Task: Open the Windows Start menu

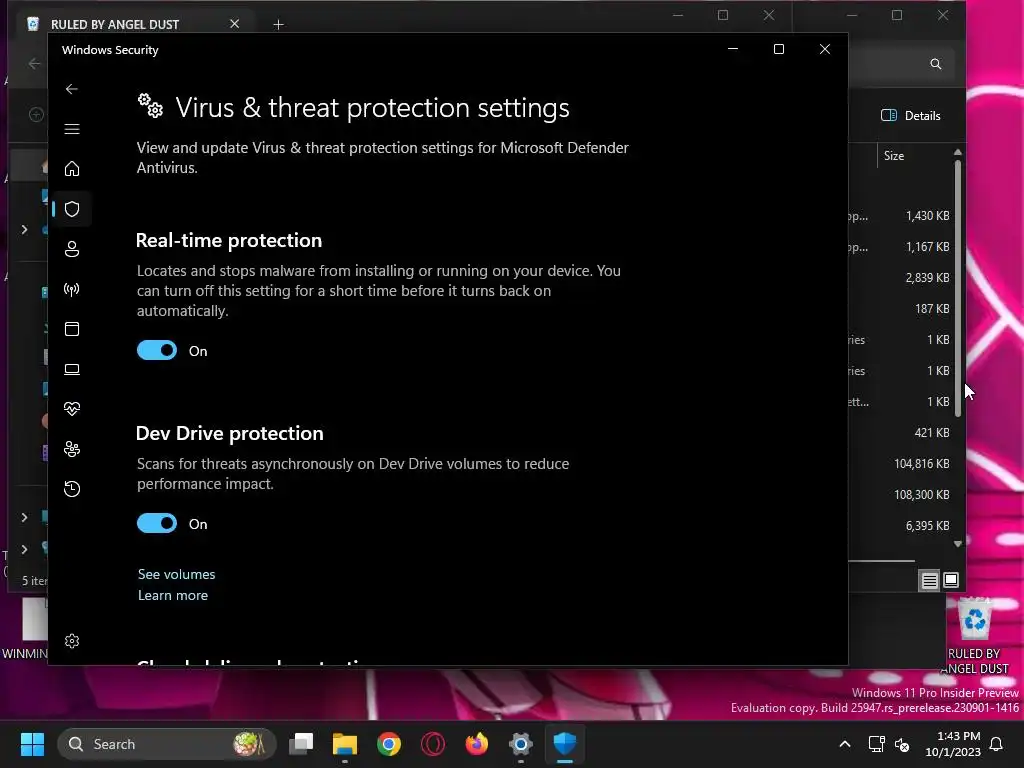Action: [x=32, y=744]
